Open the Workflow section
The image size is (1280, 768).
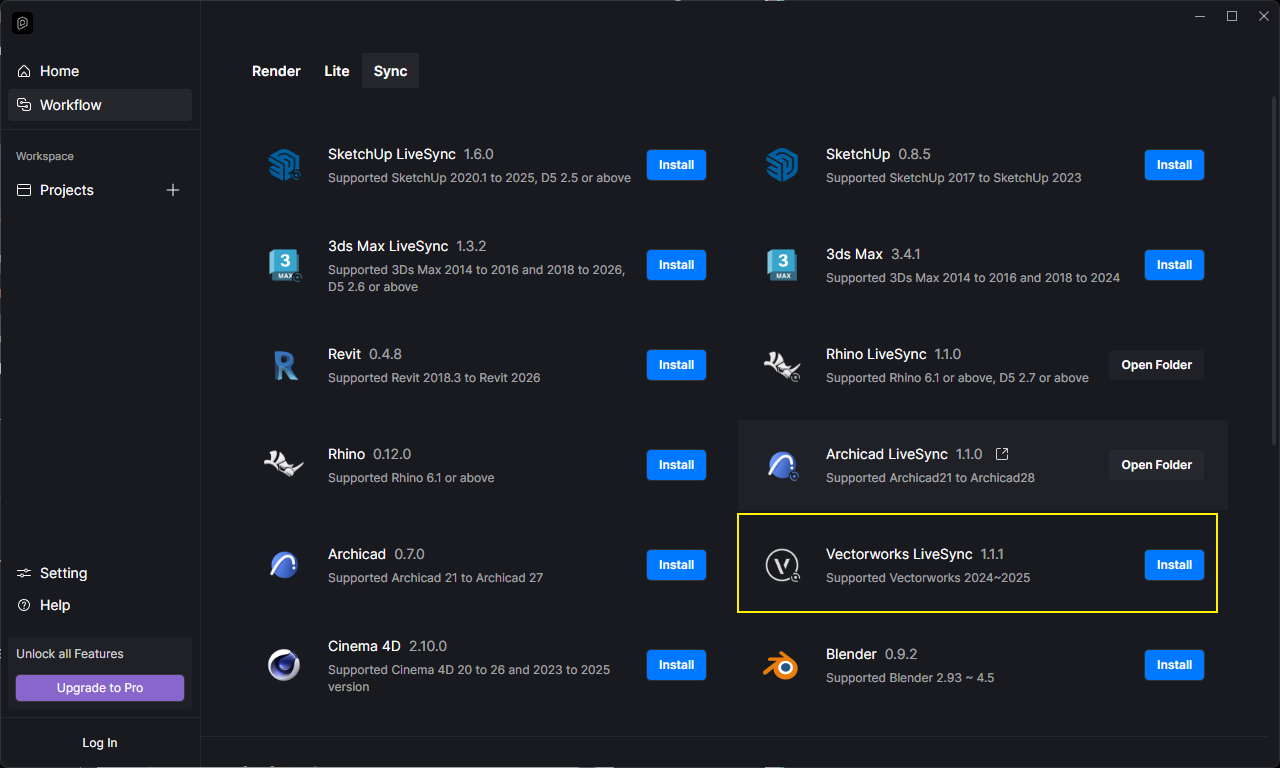click(100, 105)
